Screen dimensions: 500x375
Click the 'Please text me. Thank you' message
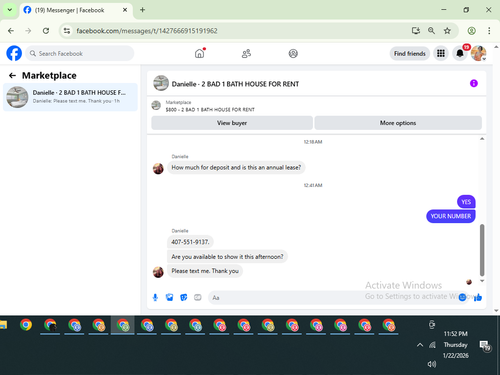point(205,271)
